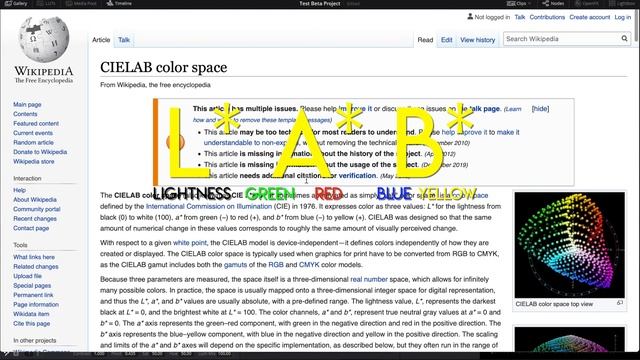Open Current events link
This screenshot has width=640, height=360.
point(33,133)
